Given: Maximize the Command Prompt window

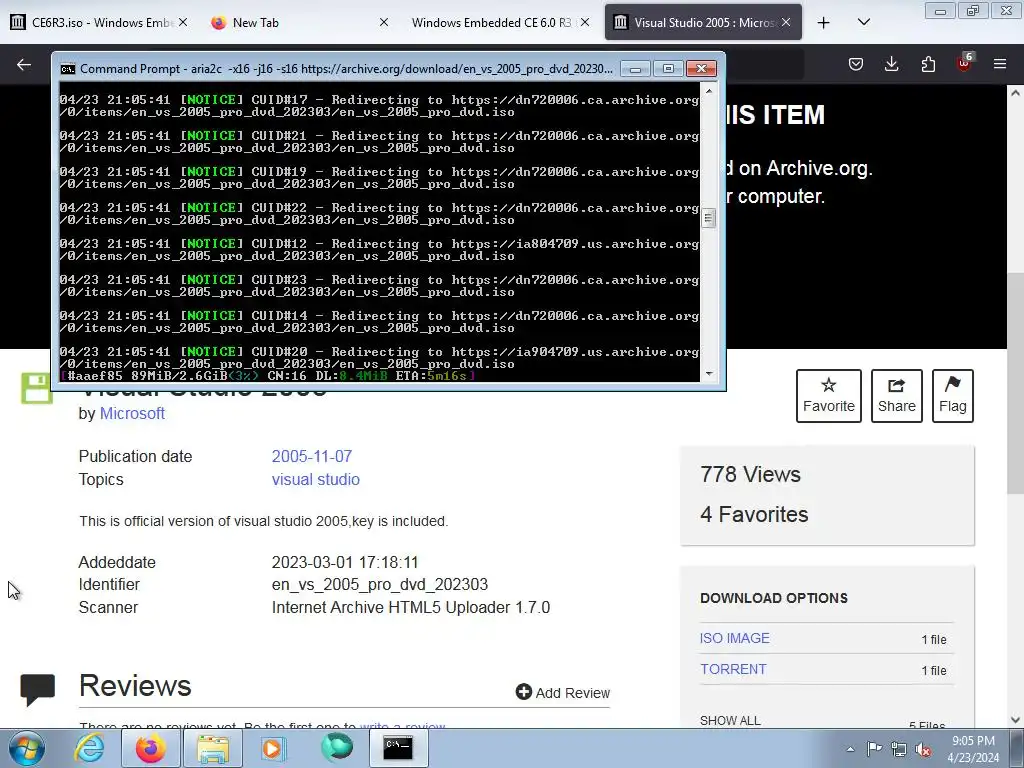Looking at the screenshot, I should 668,69.
